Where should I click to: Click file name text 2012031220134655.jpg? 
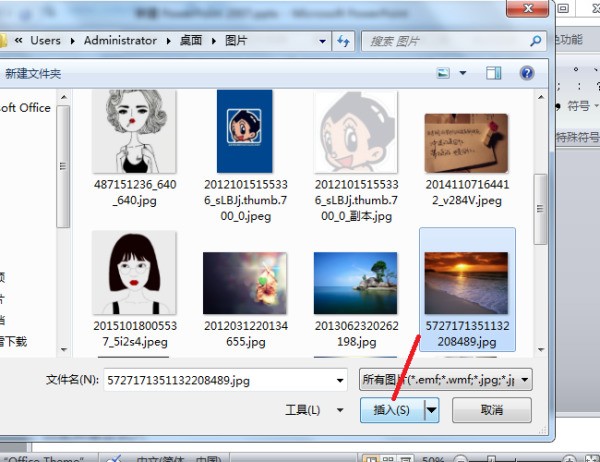pyautogui.click(x=246, y=333)
